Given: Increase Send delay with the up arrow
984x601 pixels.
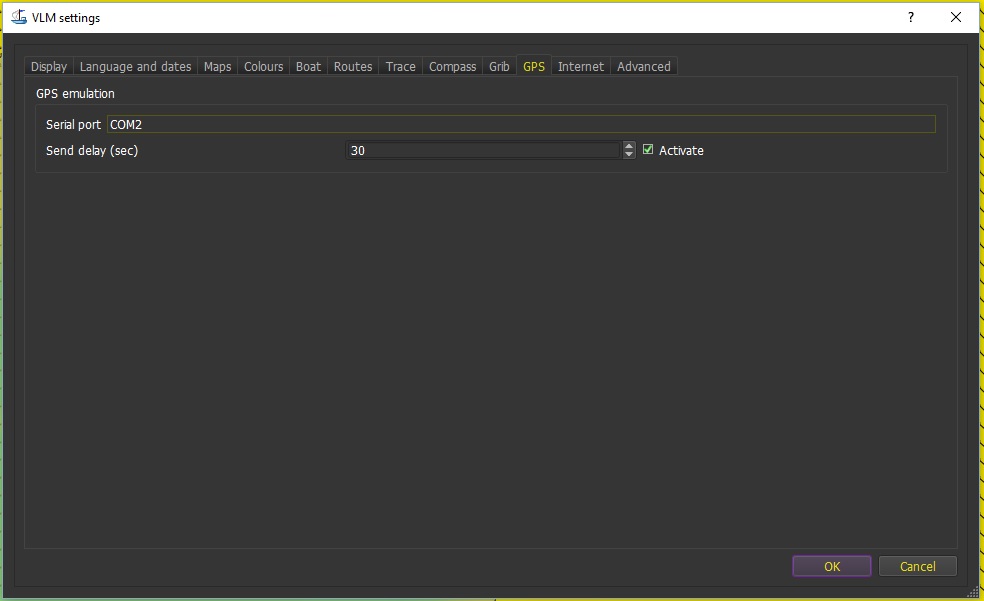Looking at the screenshot, I should point(629,146).
